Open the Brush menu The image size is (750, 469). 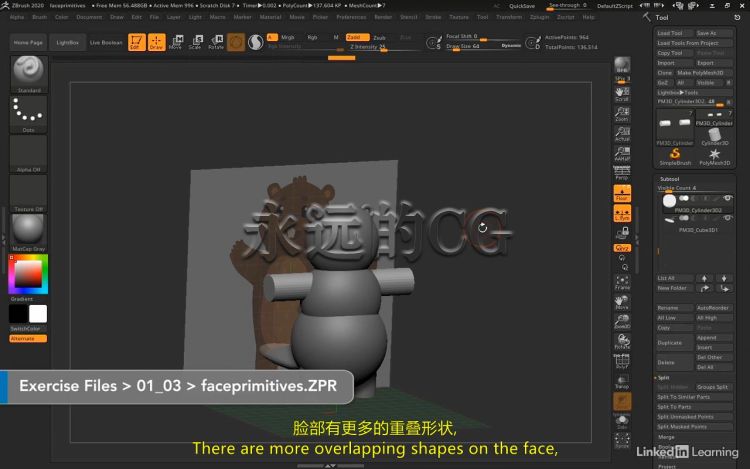[x=40, y=17]
